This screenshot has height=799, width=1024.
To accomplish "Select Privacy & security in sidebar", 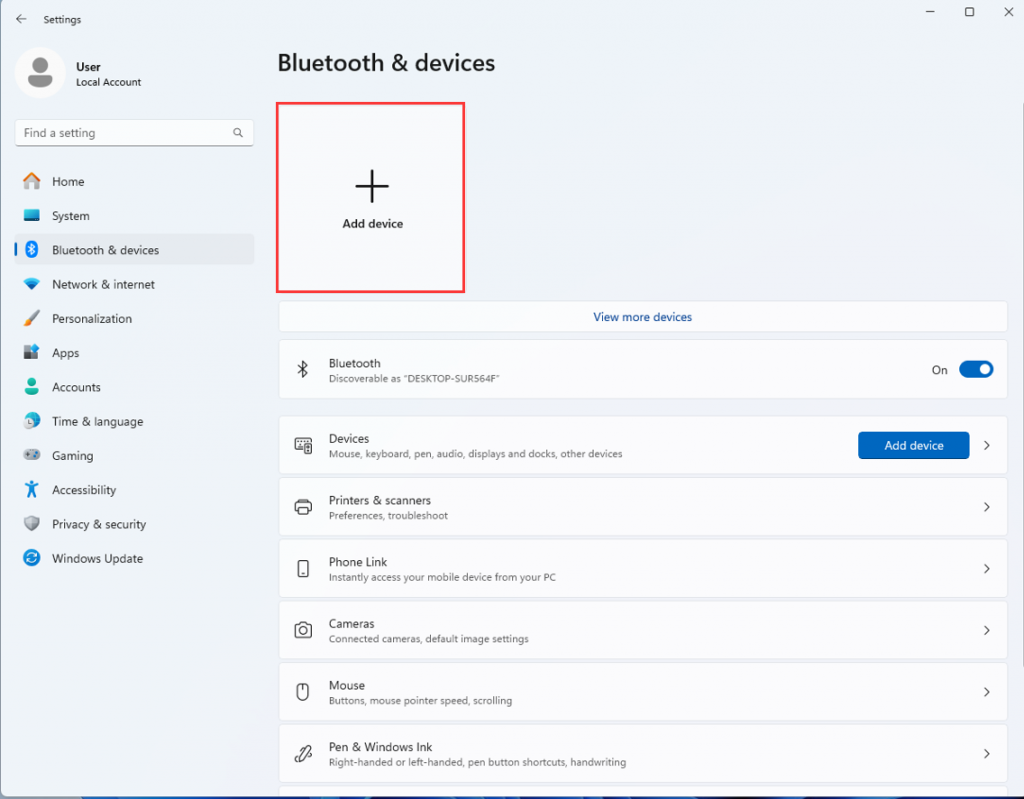I will pos(135,523).
